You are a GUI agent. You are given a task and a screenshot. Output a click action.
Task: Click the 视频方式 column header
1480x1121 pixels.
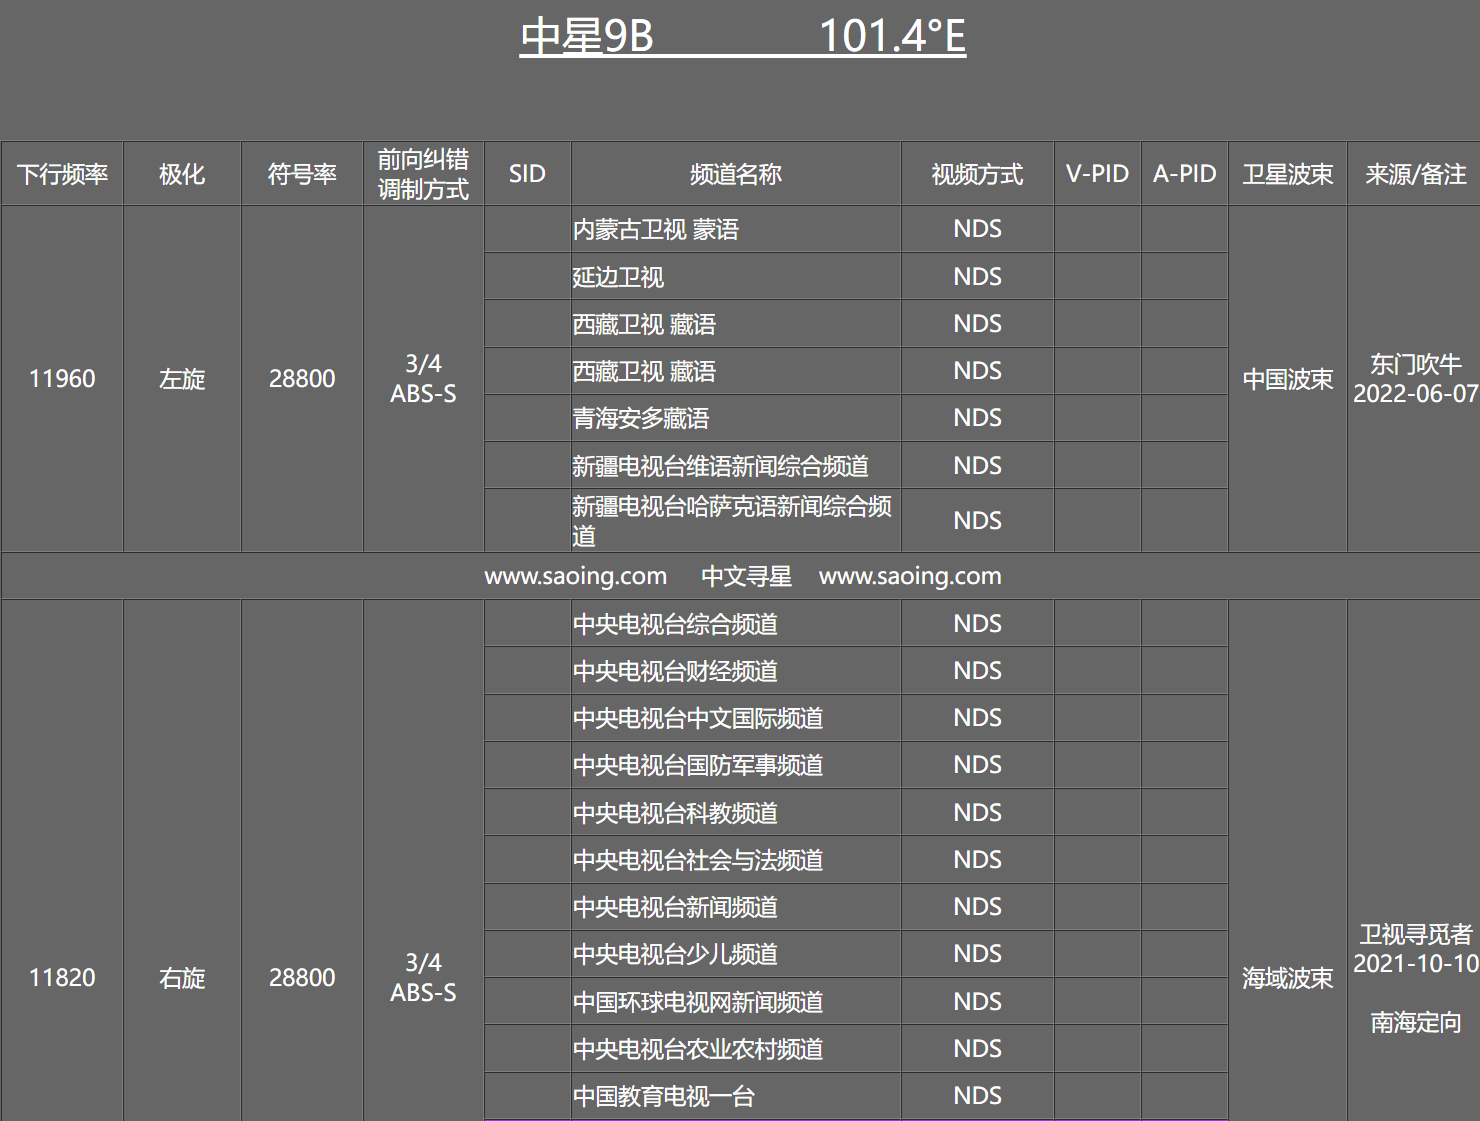tap(977, 174)
